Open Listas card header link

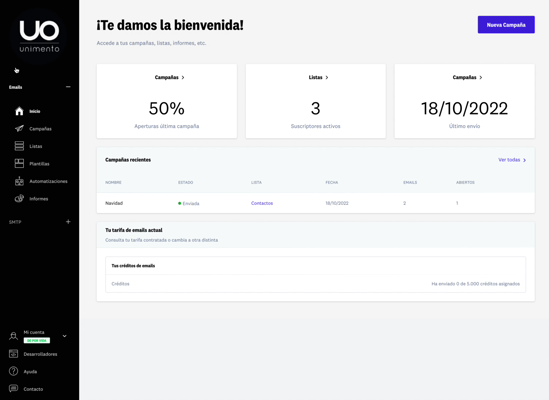tap(318, 77)
